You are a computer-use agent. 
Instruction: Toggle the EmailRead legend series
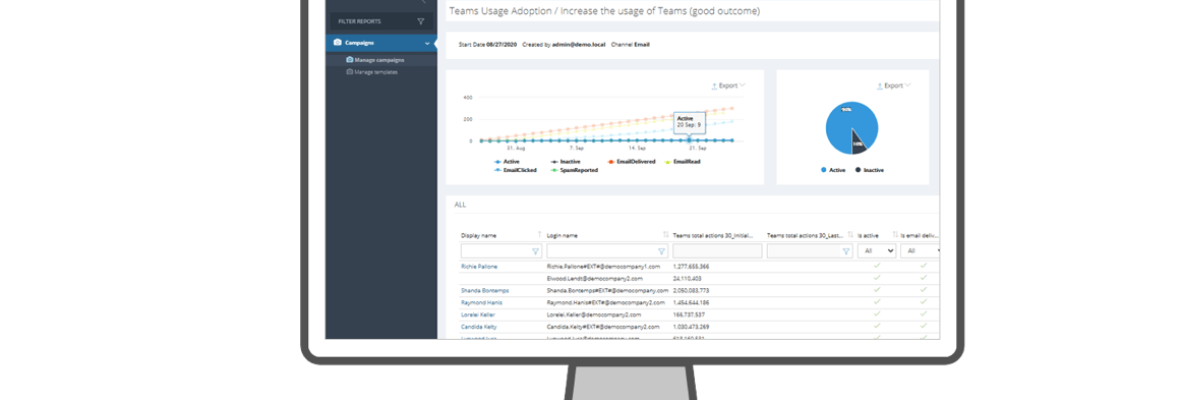point(684,162)
